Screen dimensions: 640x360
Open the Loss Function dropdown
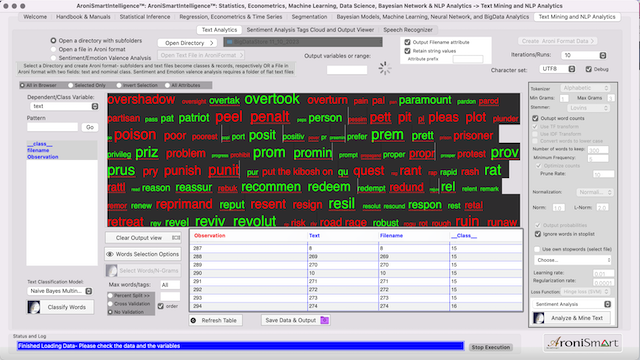pos(585,292)
